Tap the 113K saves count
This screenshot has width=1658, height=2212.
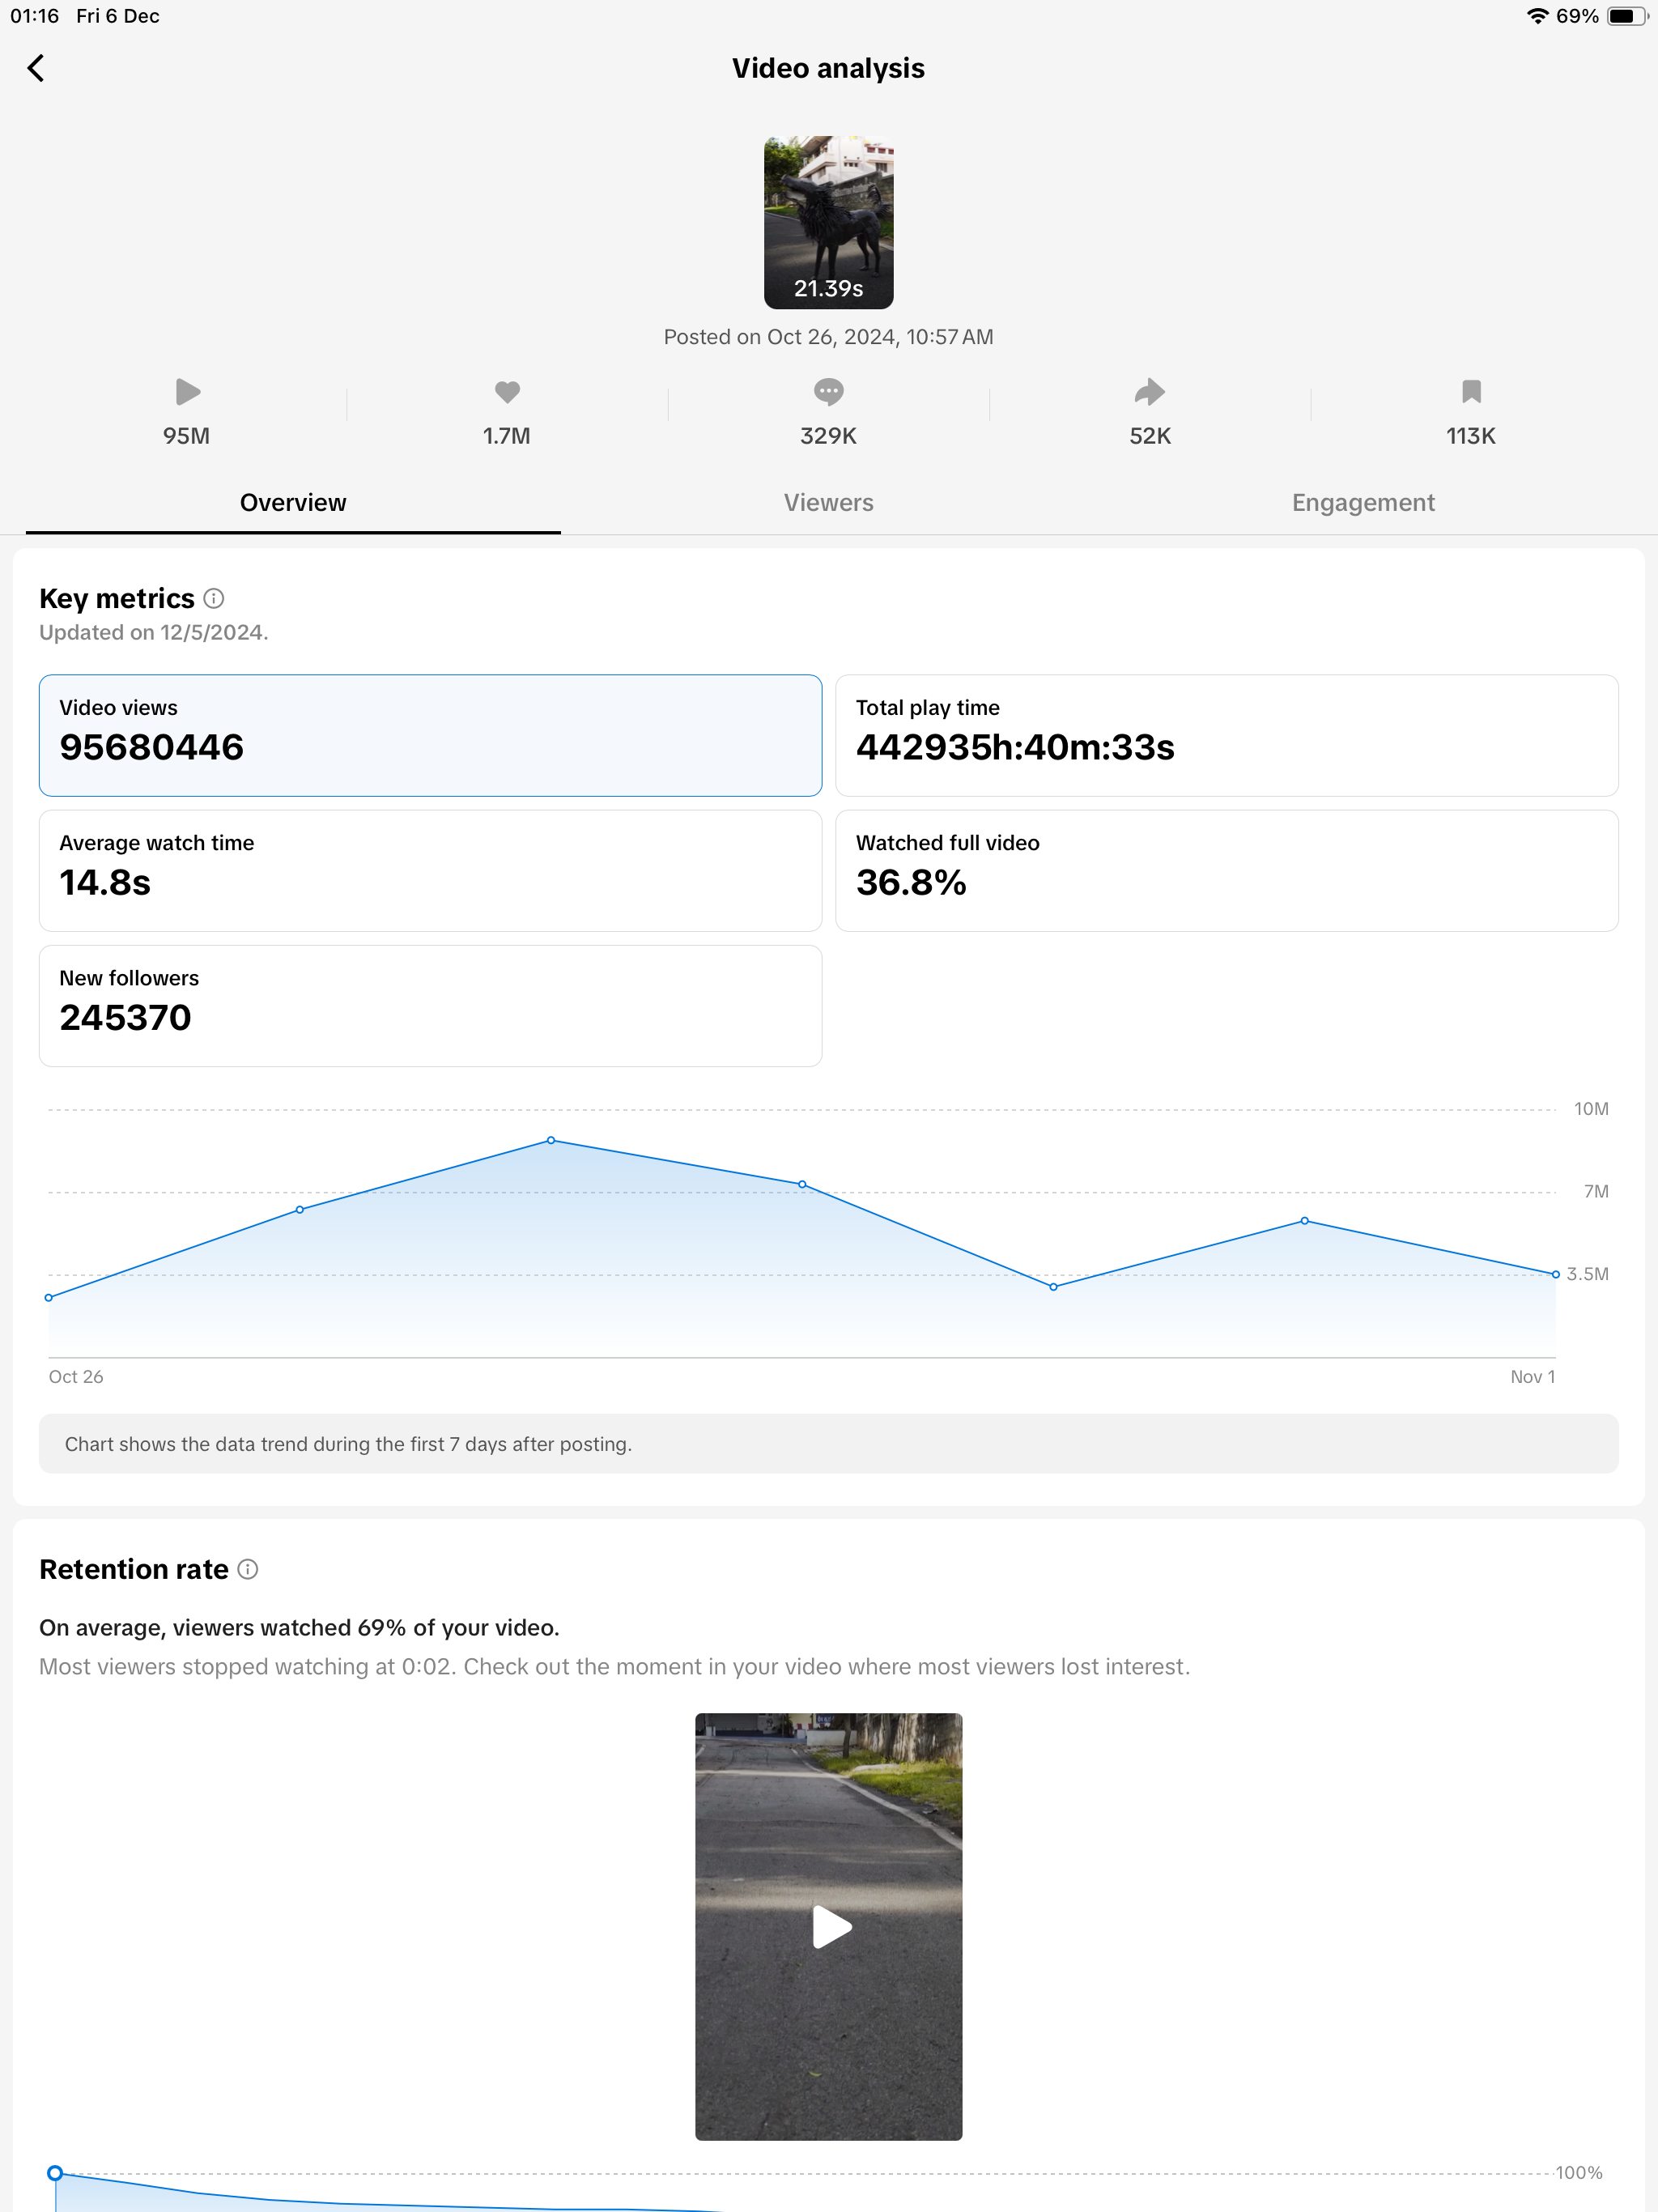[1471, 436]
